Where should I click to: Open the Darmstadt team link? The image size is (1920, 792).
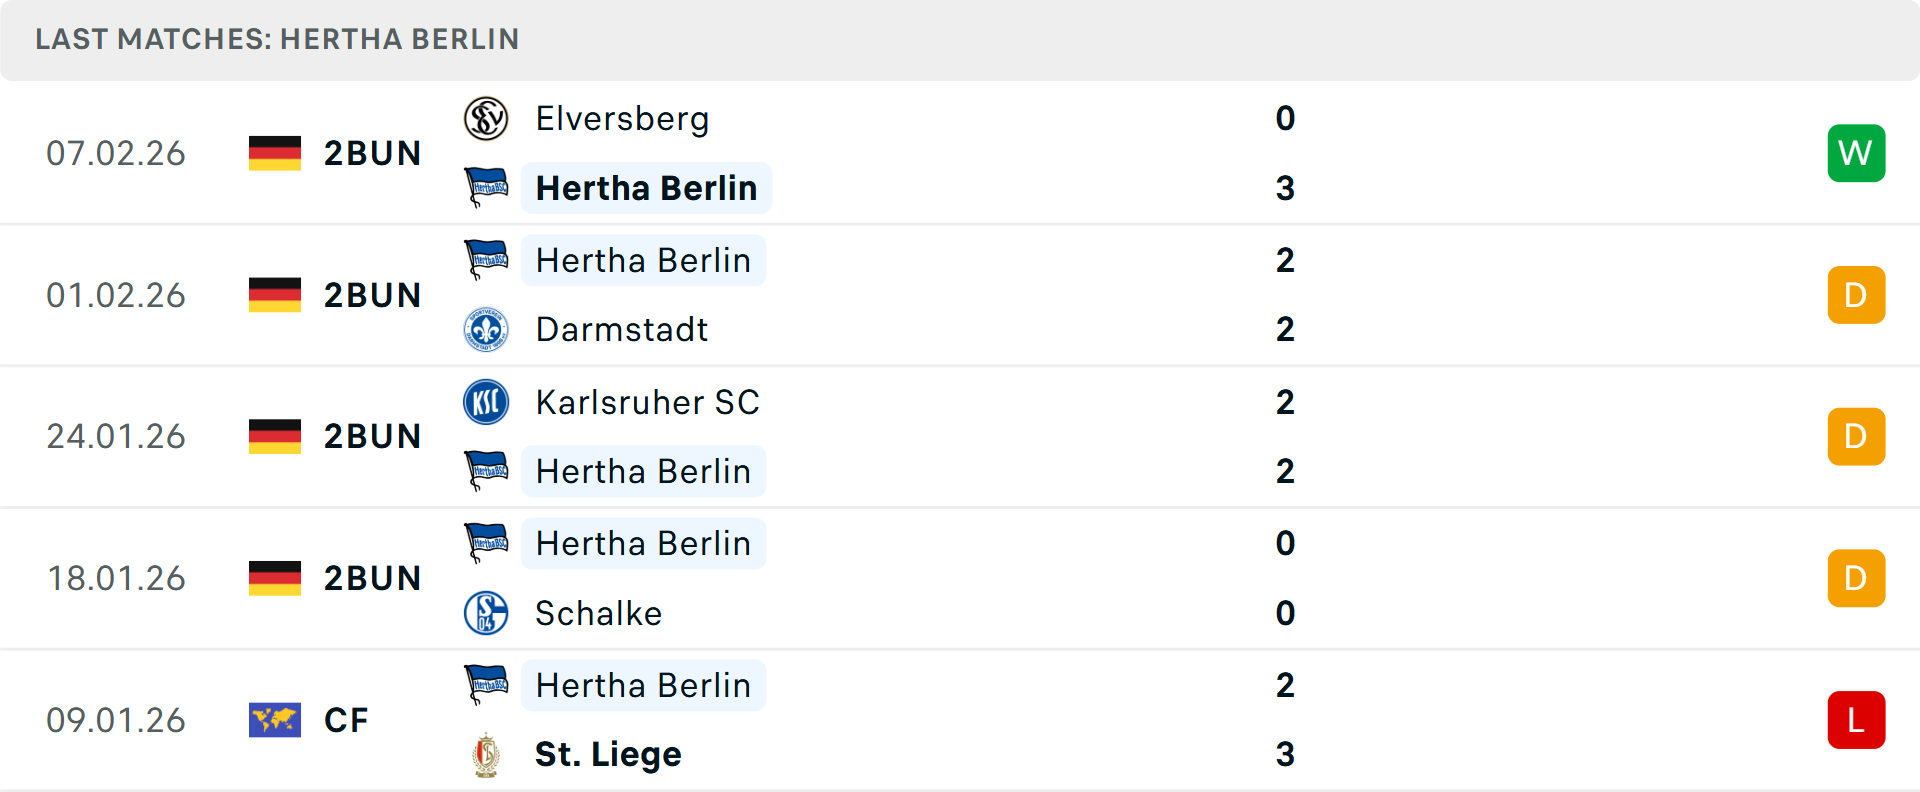pos(622,329)
